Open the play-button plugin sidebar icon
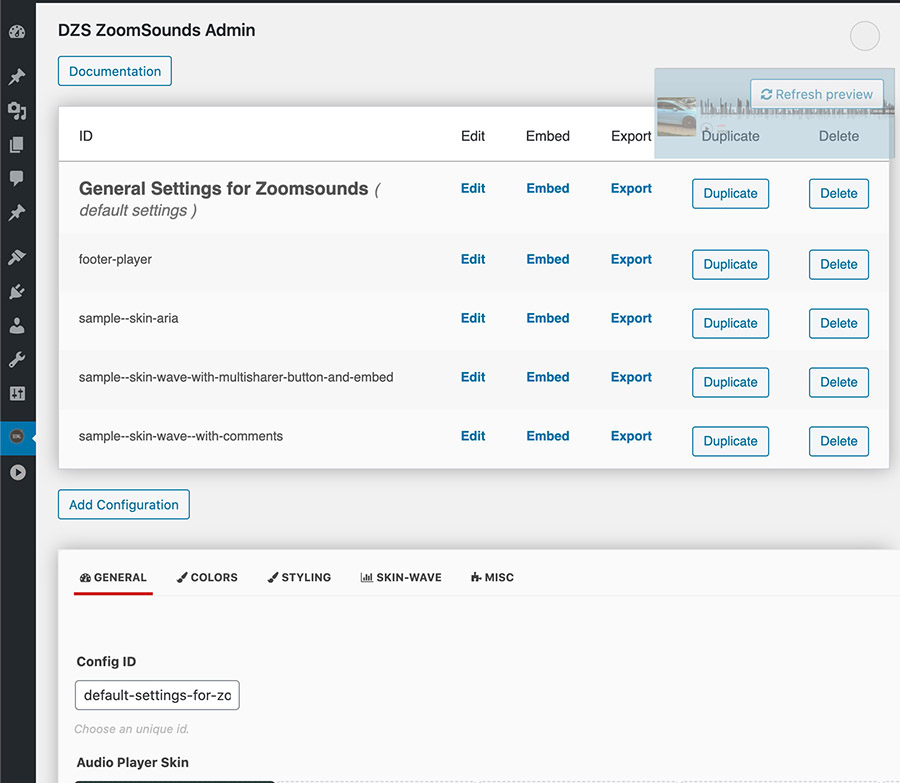The image size is (900, 783). [x=18, y=472]
